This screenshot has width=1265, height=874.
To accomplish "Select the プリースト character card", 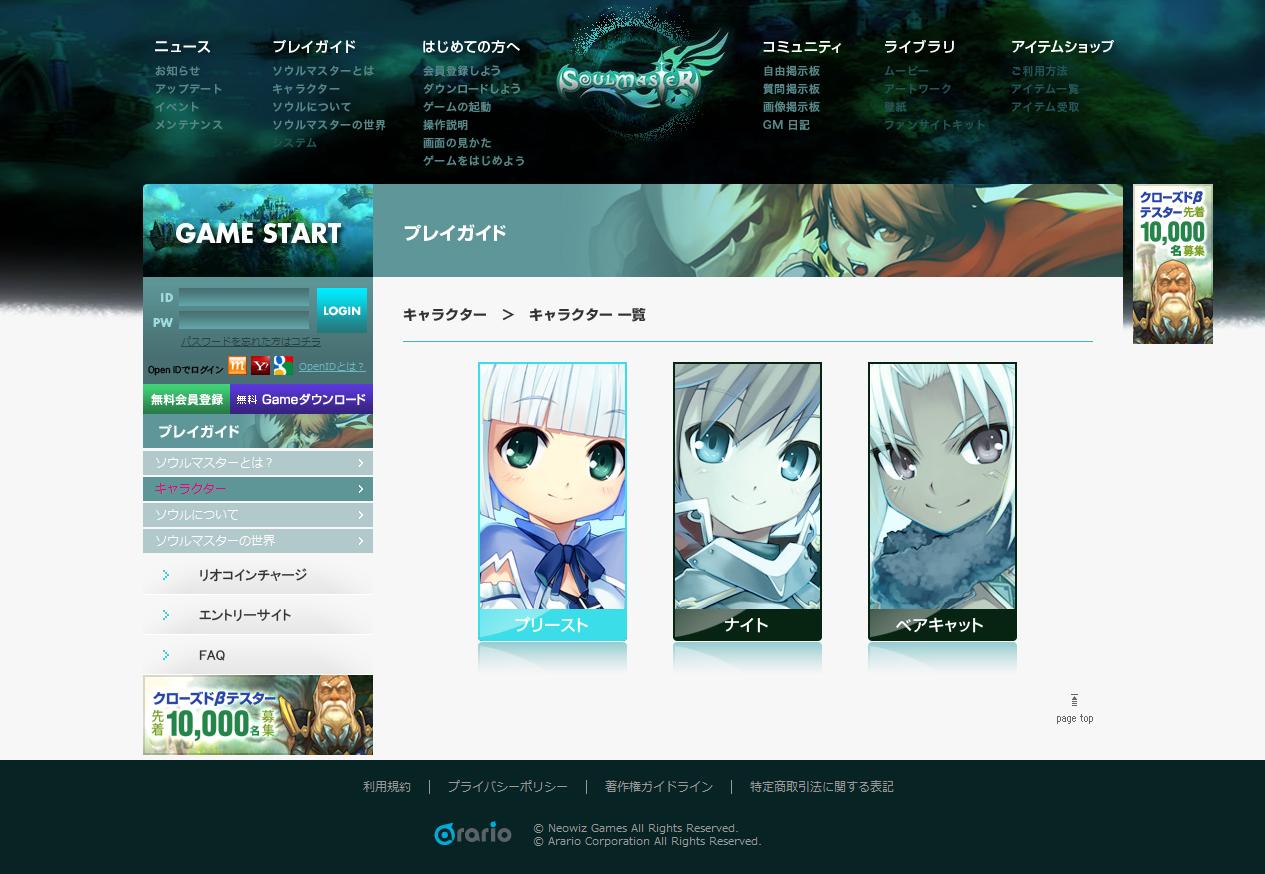I will [552, 501].
